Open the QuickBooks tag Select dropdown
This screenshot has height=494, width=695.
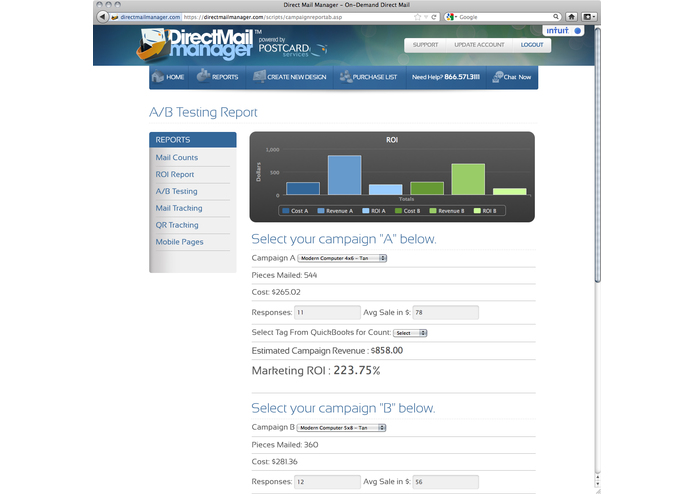tap(410, 333)
